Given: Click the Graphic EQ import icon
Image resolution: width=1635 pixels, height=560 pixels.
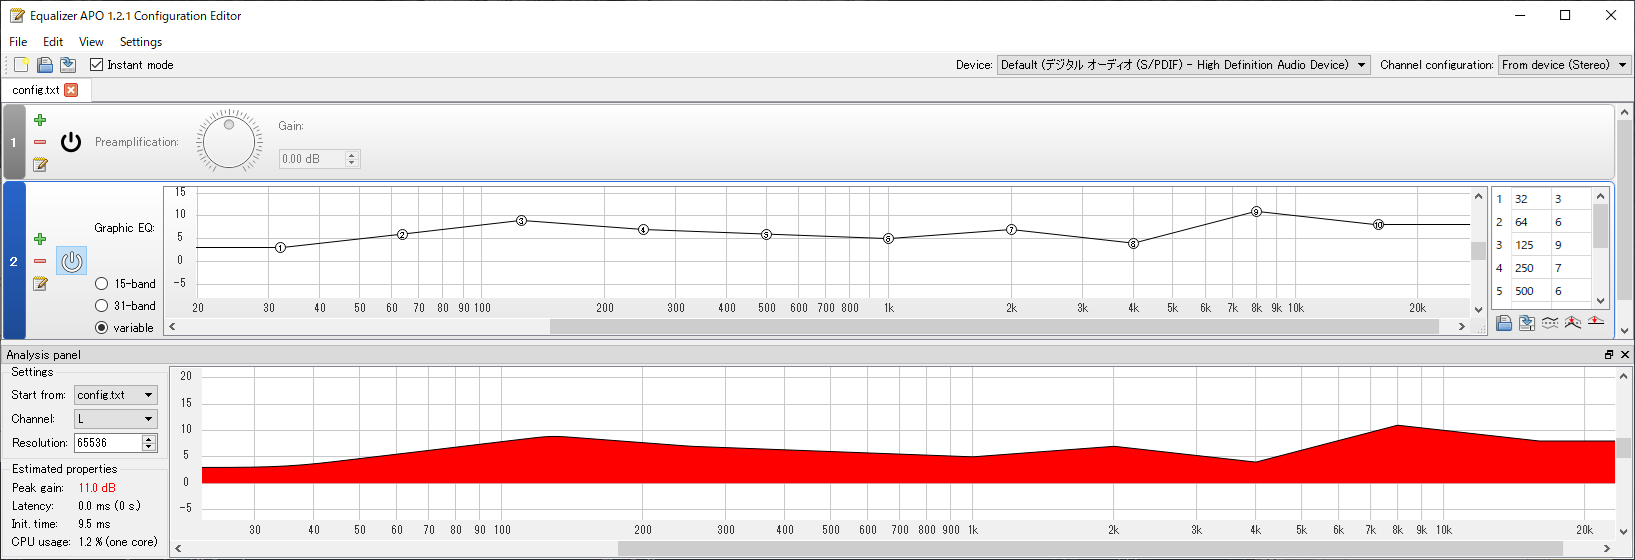Looking at the screenshot, I should click(x=1504, y=323).
